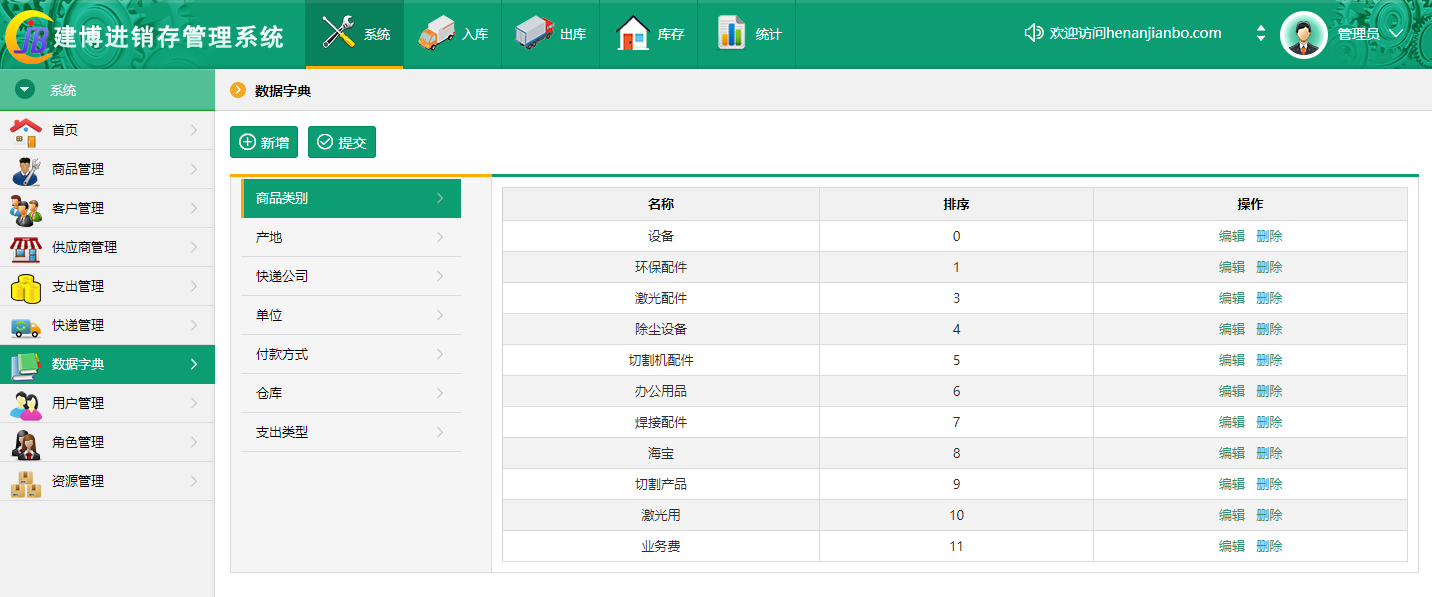1432x597 pixels.
Task: Open the 管理员 user dropdown arrow
Action: click(x=1397, y=34)
